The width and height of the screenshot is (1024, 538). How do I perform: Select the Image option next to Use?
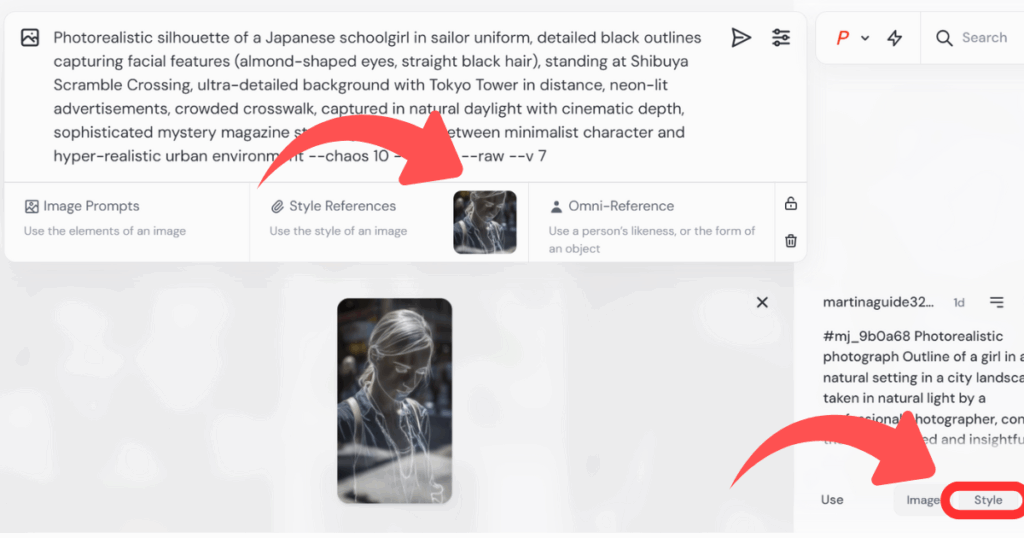922,500
